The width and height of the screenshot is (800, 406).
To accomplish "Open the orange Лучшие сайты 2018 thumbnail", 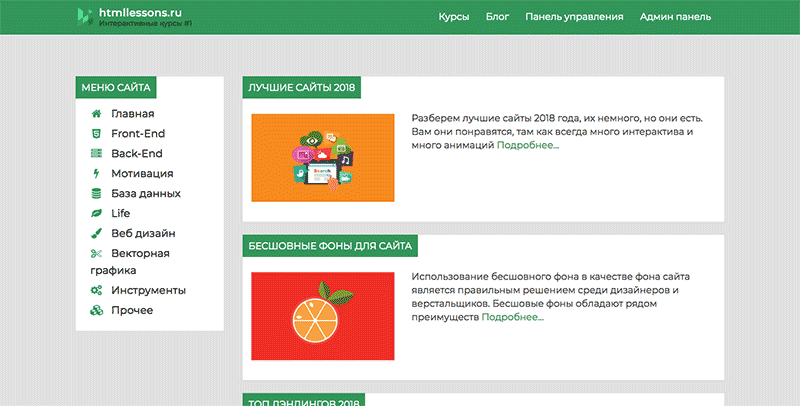I will pos(323,158).
